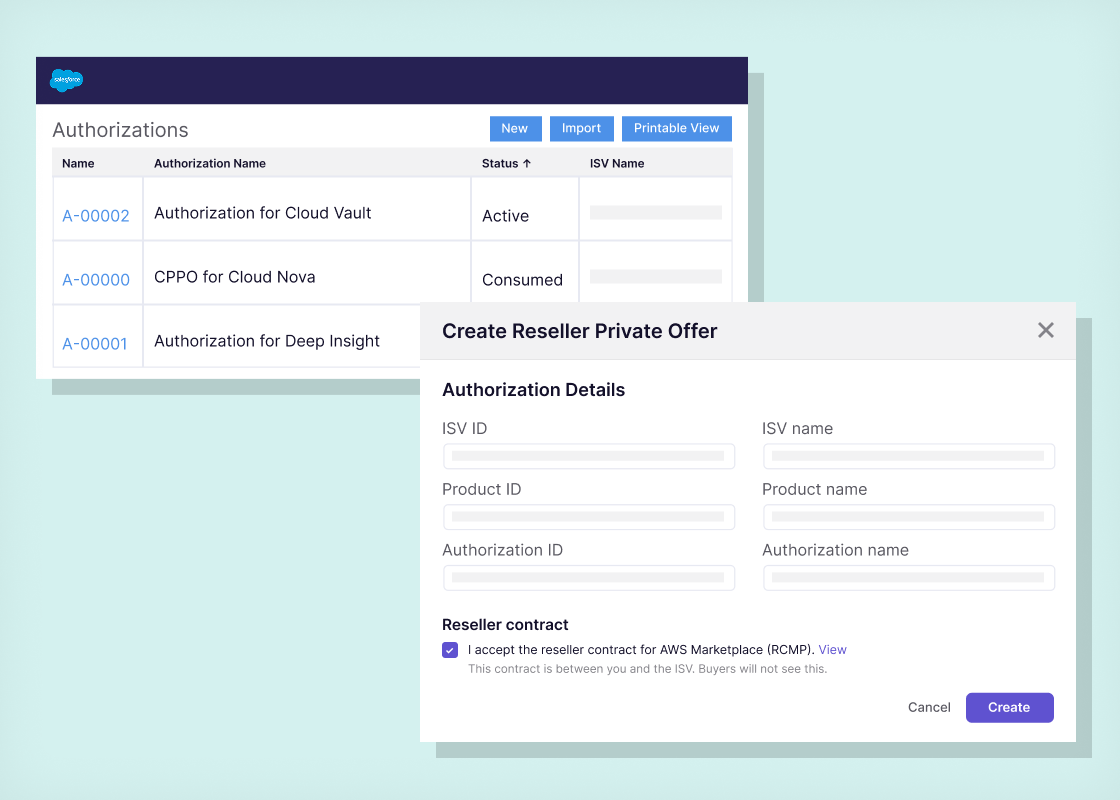Viewport: 1120px width, 800px height.
Task: Click the ISV ID input field
Action: click(x=589, y=456)
